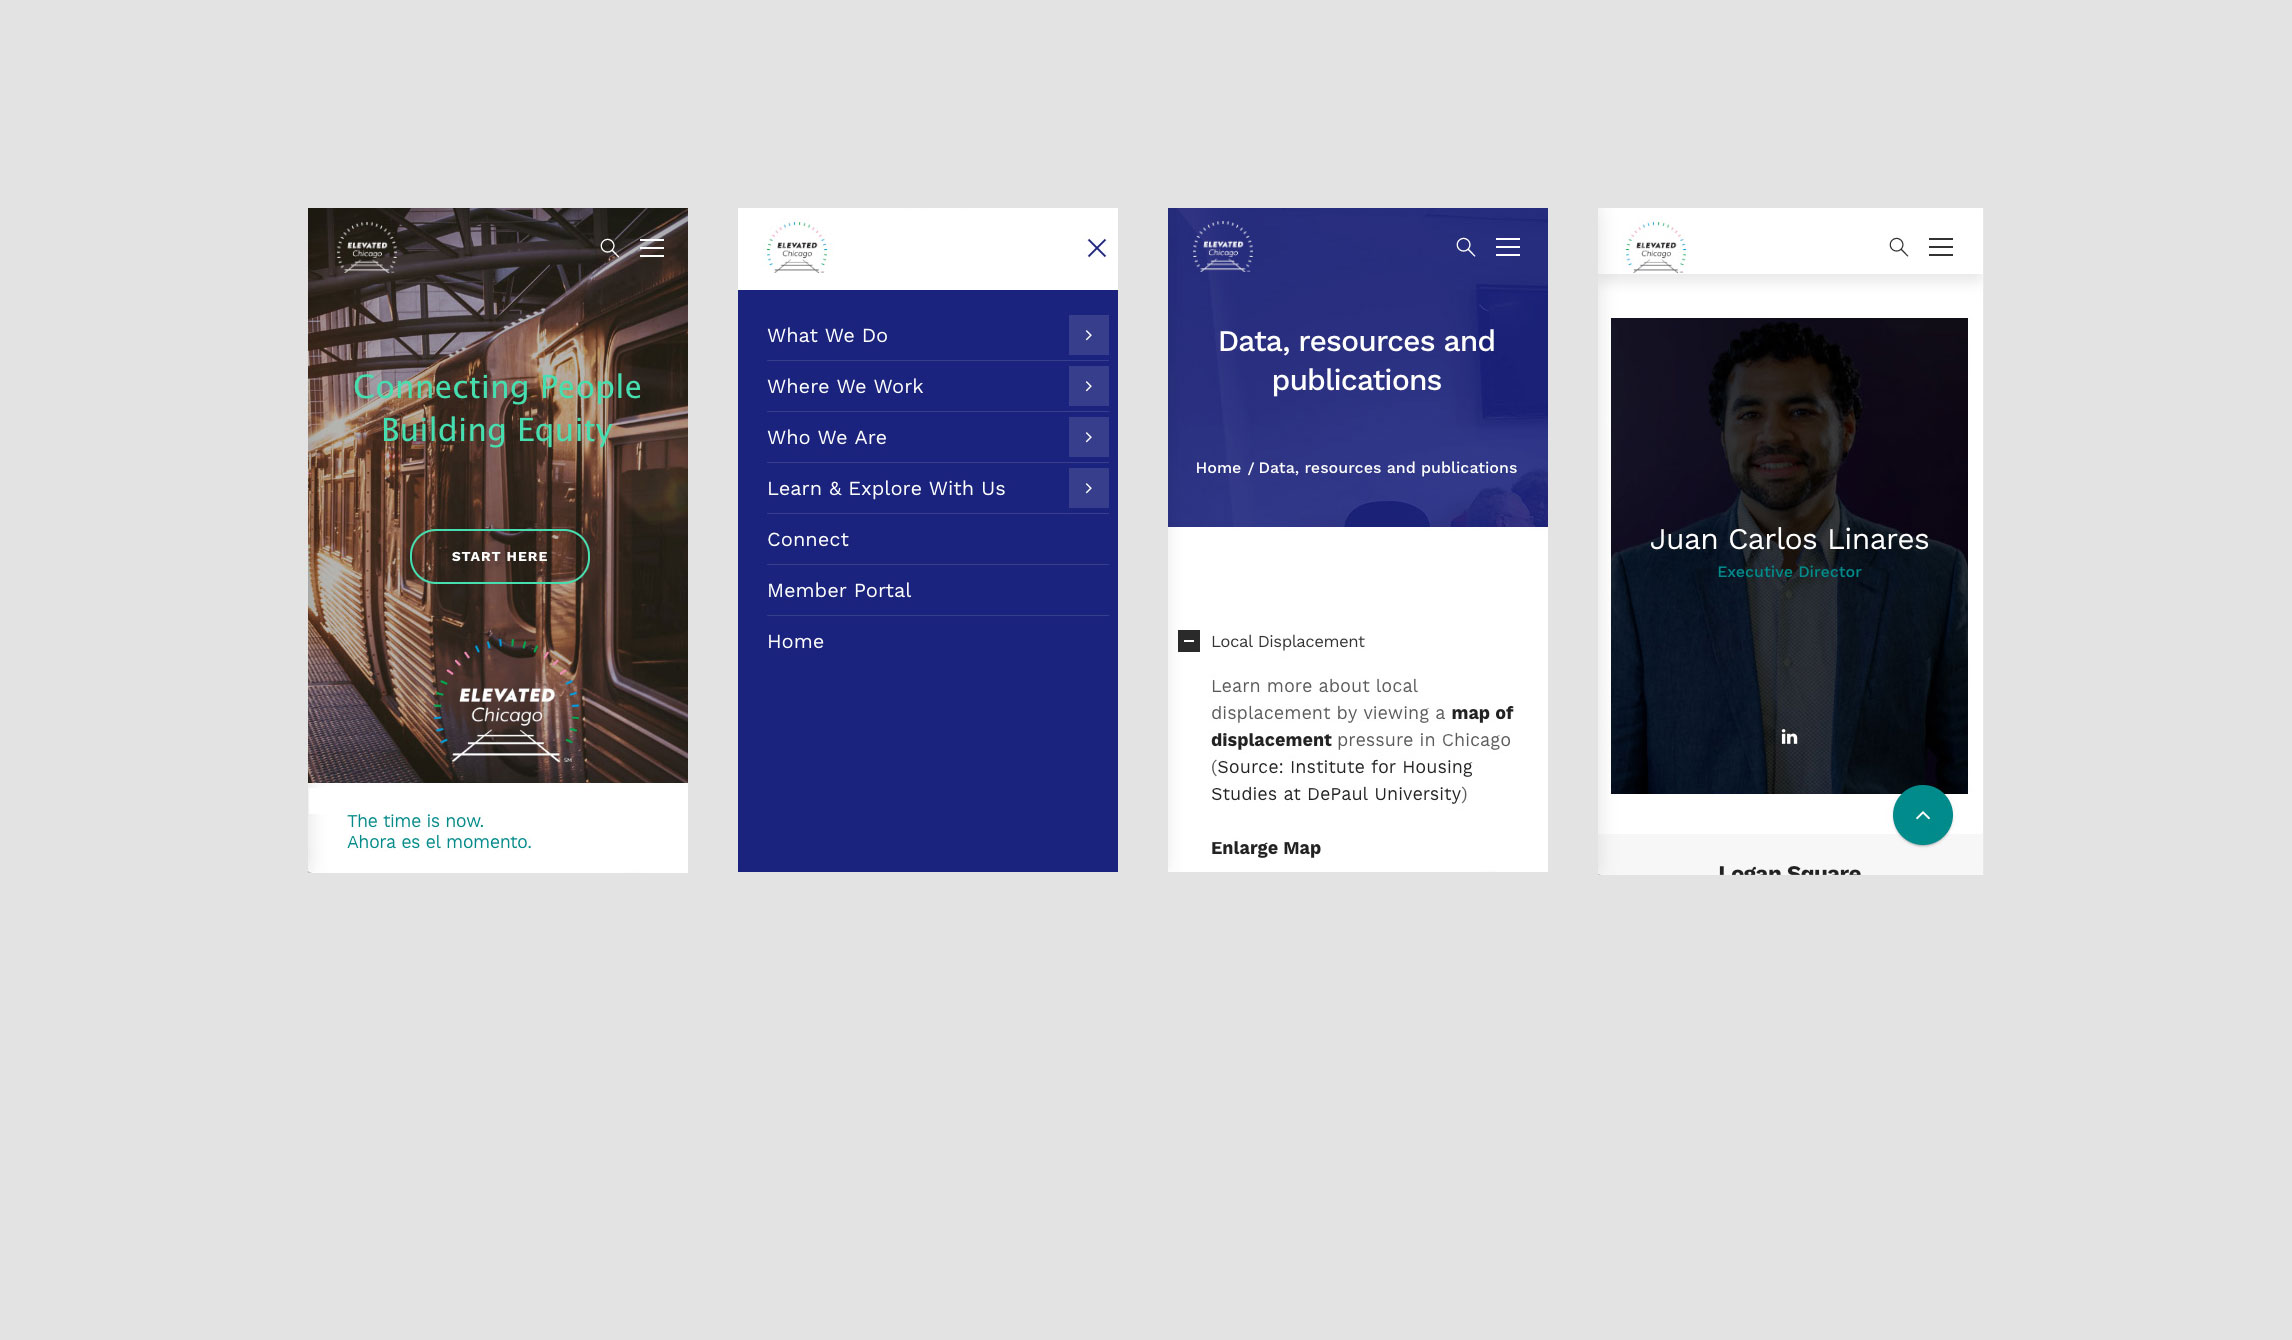Screen dimensions: 2292x1340
Task: Click the Elevated Chicago logo in the menu header
Action: point(797,247)
